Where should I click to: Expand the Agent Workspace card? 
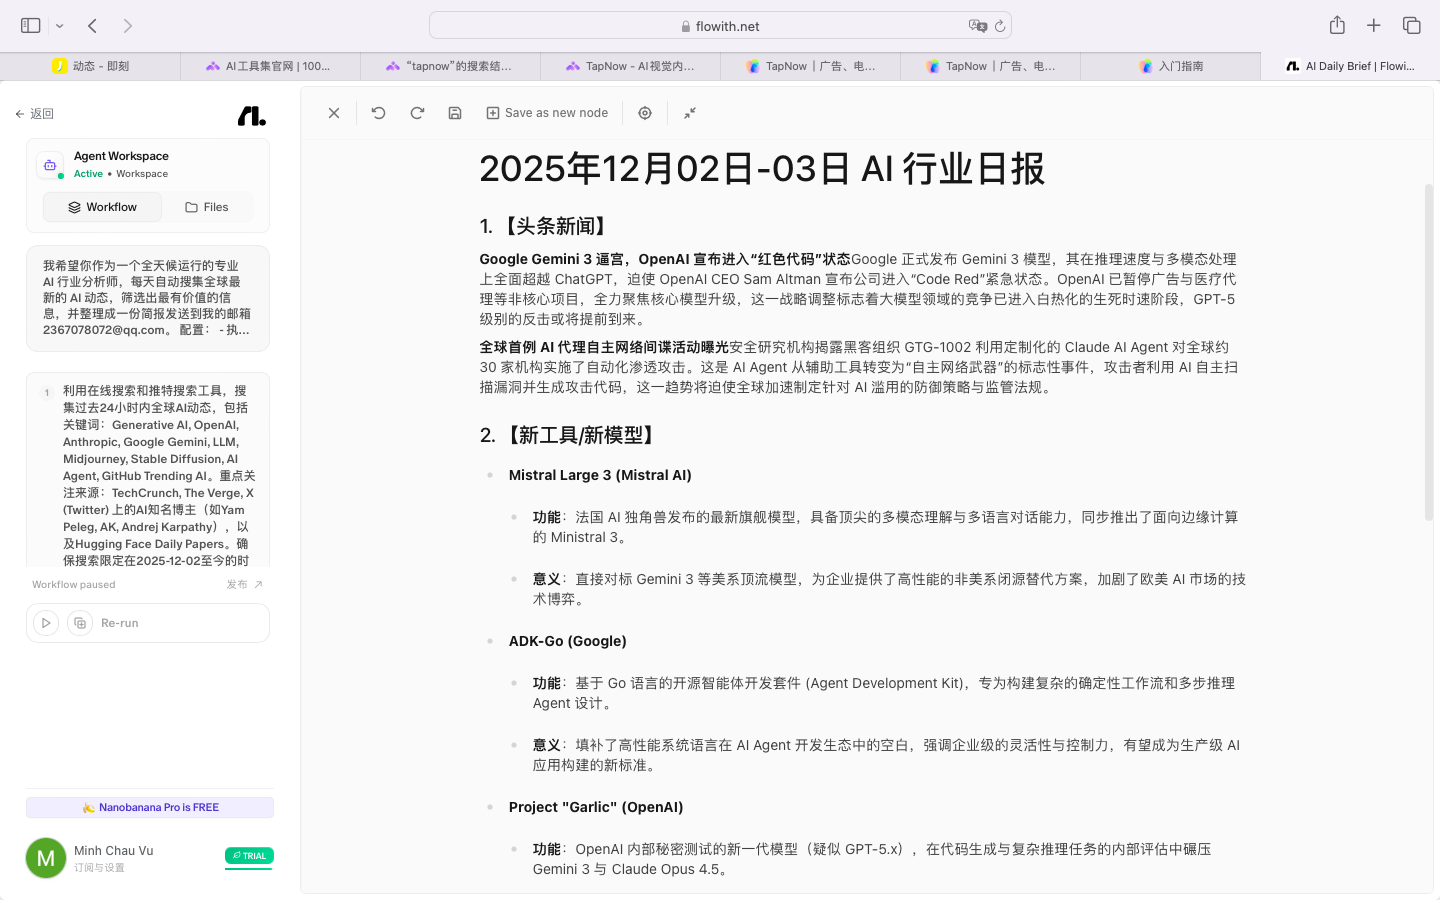coord(148,164)
